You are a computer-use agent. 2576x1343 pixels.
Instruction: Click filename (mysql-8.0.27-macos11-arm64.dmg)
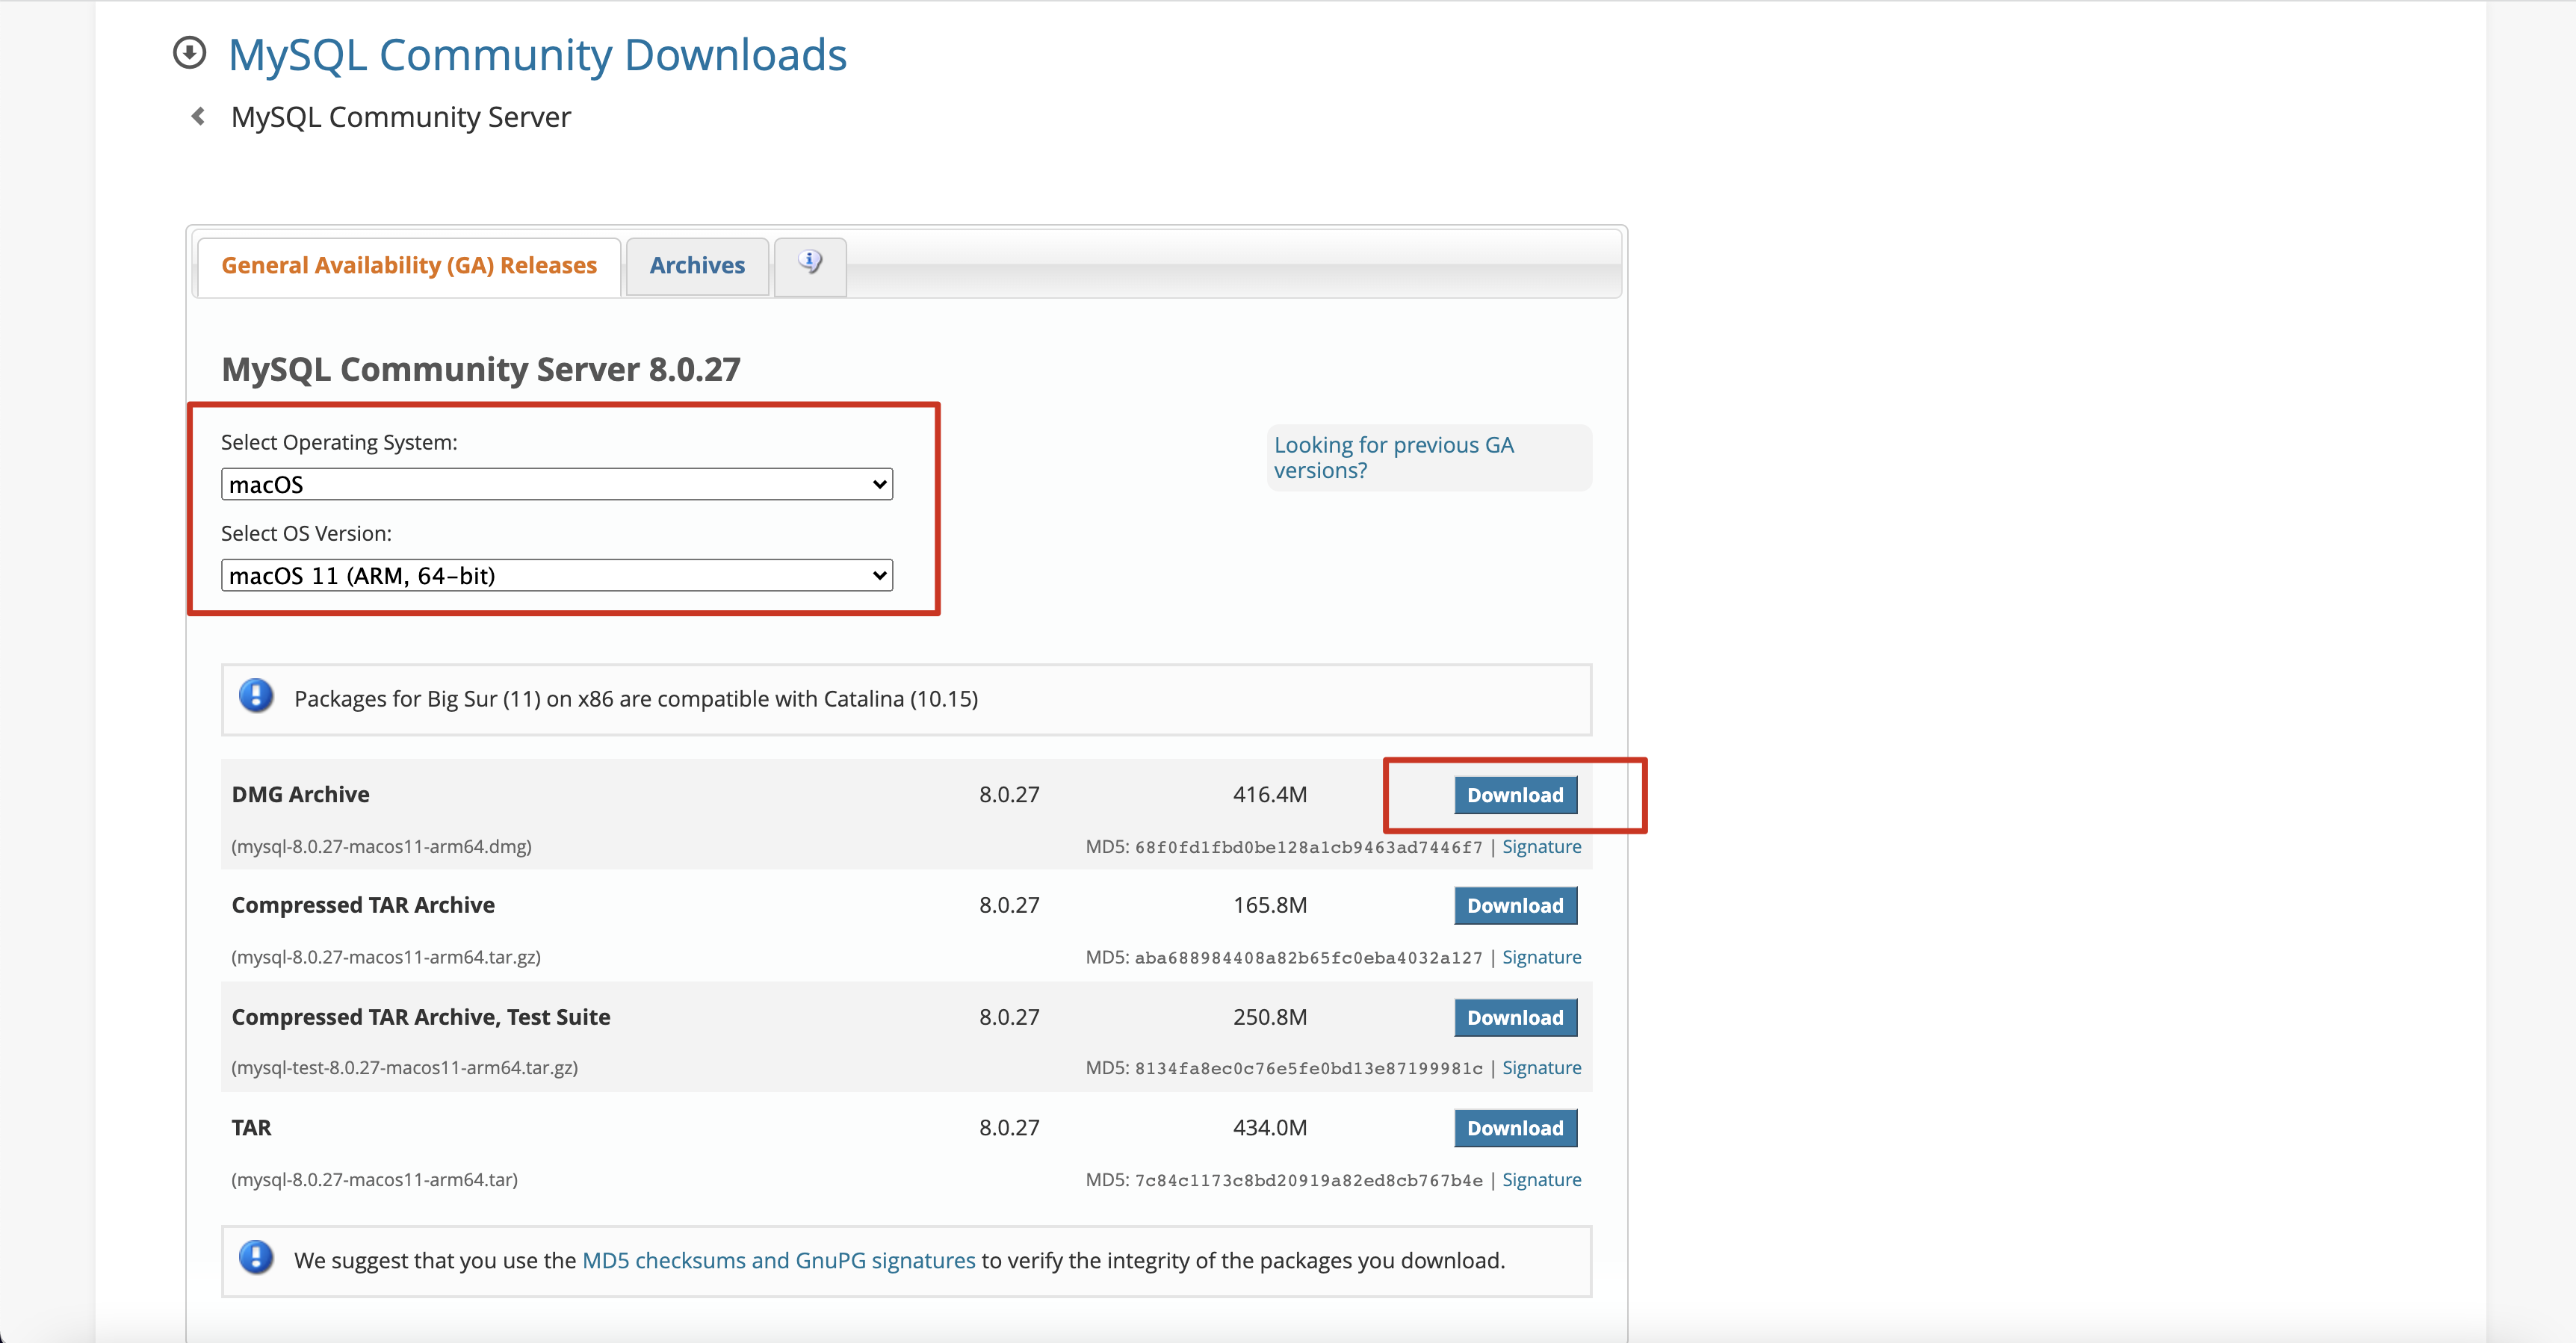point(381,847)
